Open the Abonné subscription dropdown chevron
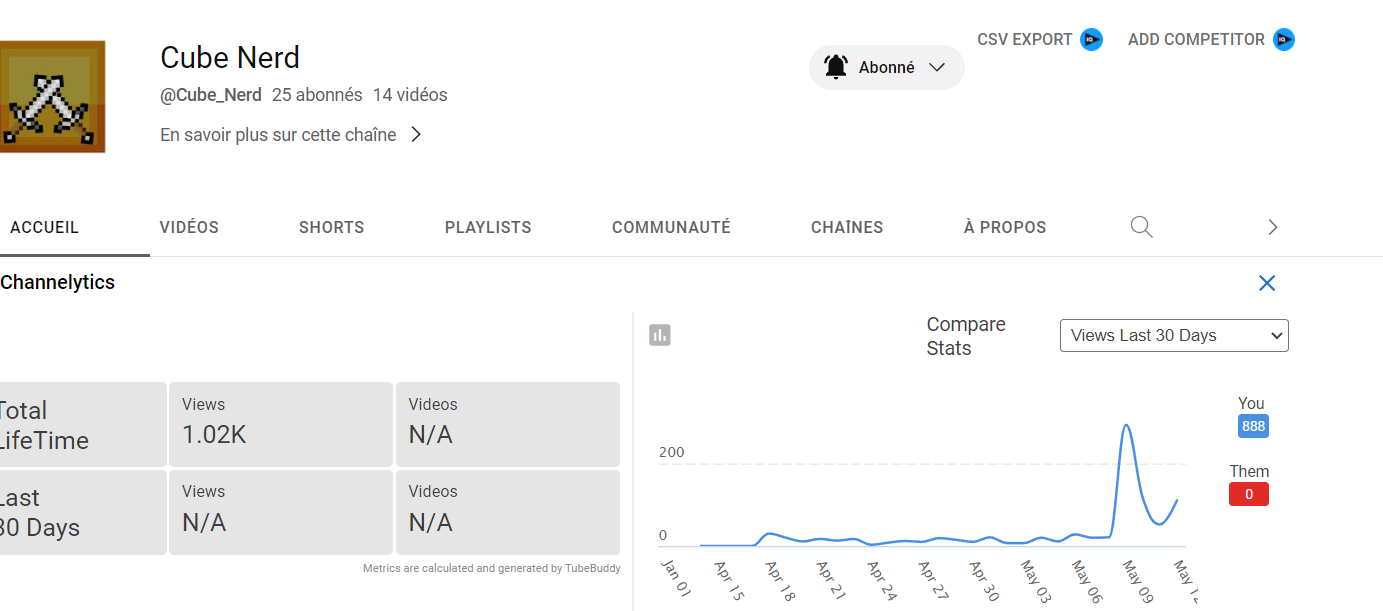The width and height of the screenshot is (1383, 611). pyautogui.click(x=937, y=67)
